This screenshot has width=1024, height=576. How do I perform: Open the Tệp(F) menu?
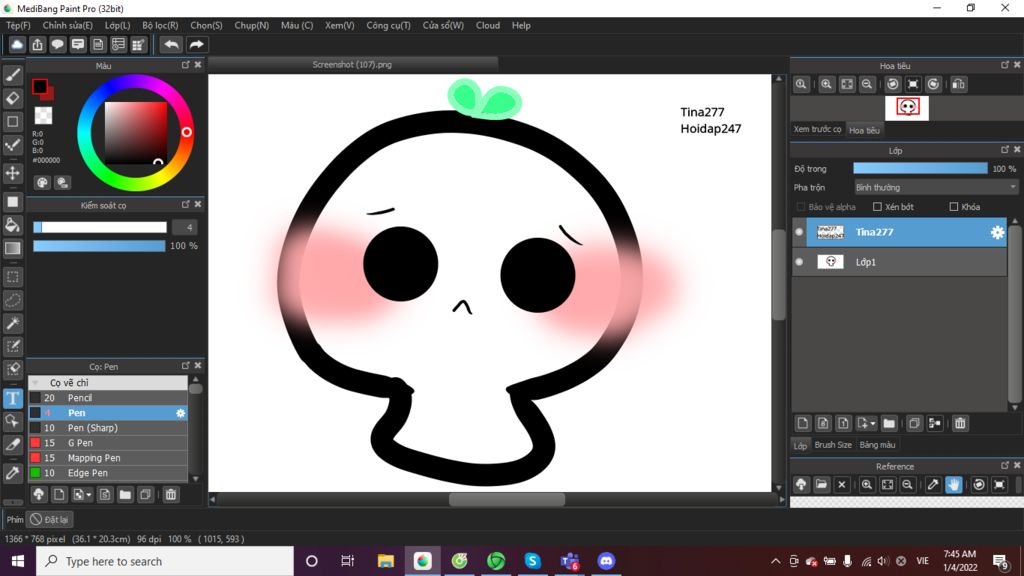(x=18, y=25)
